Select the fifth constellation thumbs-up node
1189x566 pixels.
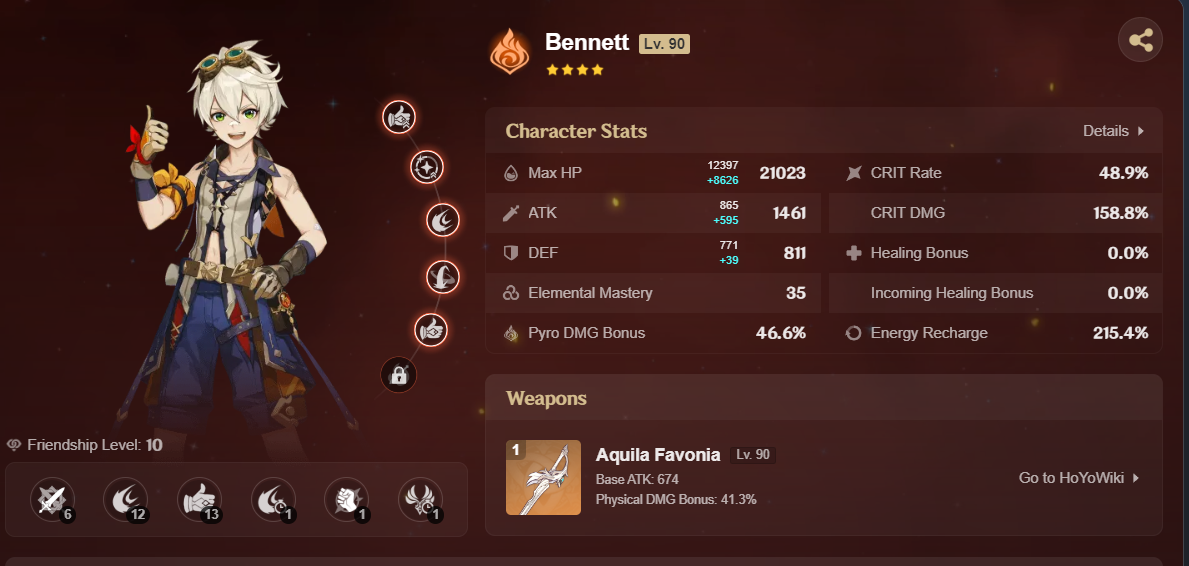(431, 331)
